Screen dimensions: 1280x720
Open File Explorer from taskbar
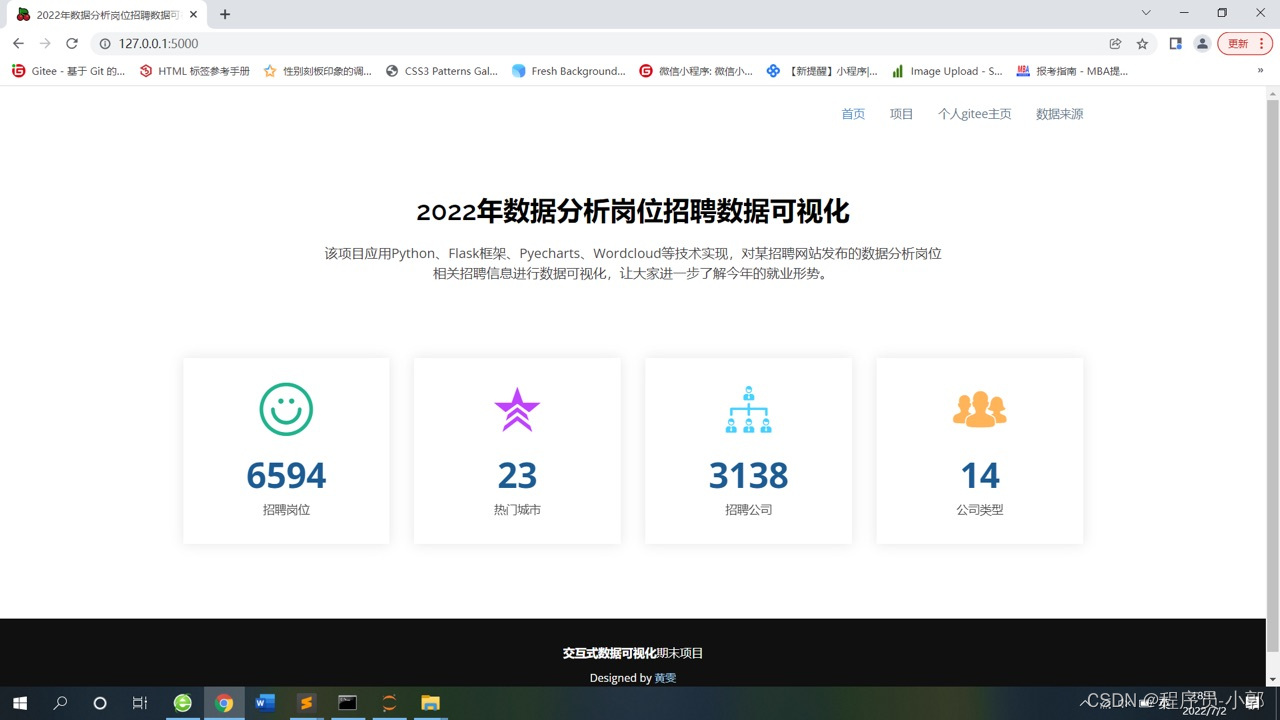(x=430, y=703)
